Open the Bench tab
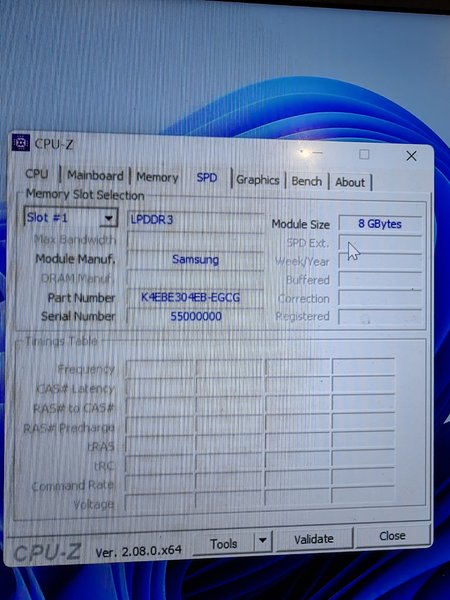 click(x=307, y=181)
